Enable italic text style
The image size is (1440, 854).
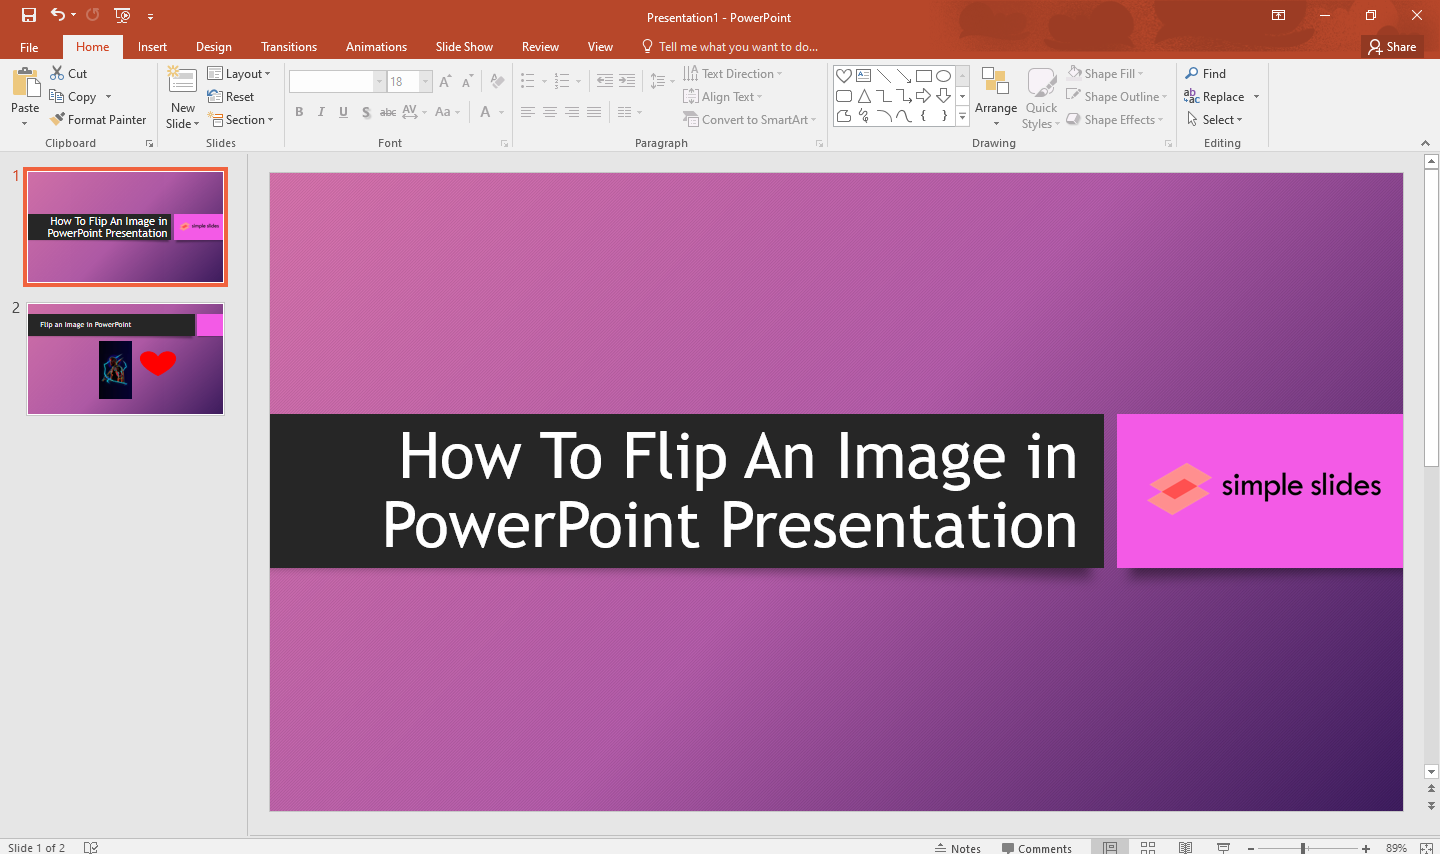coord(321,112)
